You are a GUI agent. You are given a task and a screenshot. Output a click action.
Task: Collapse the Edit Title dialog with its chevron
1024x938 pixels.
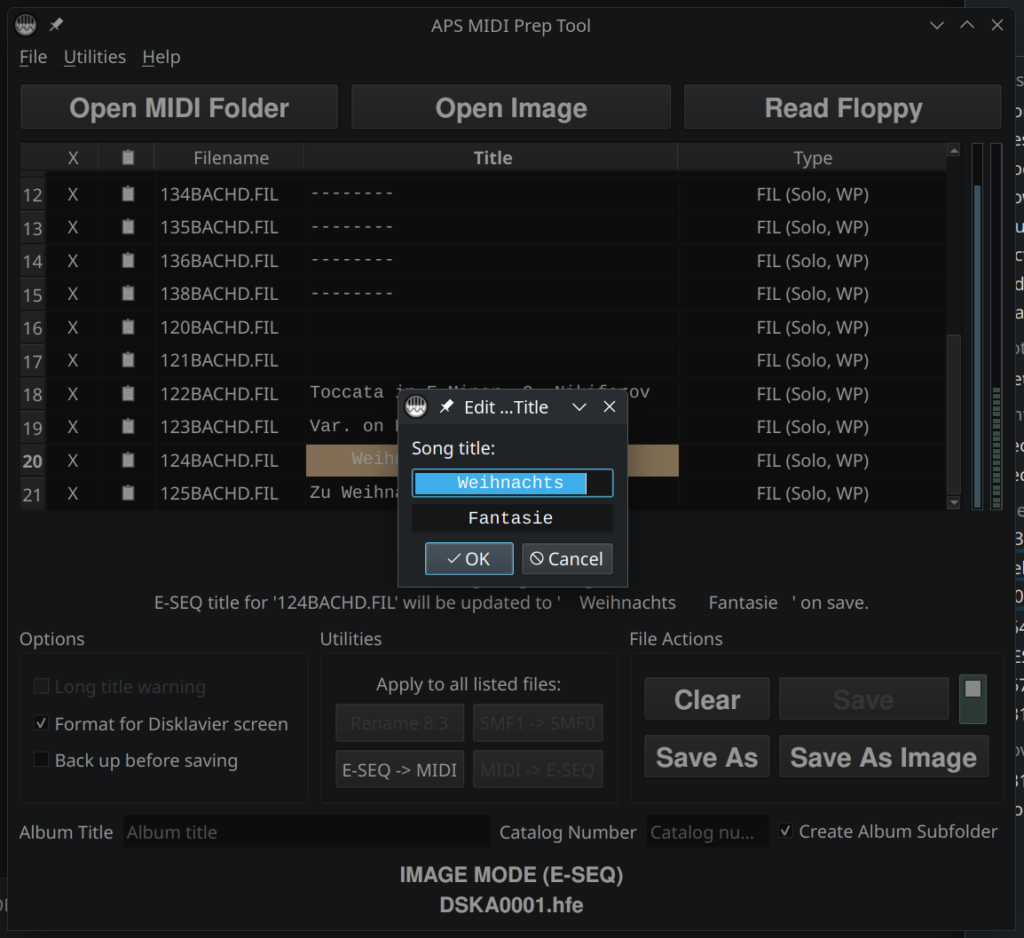(x=578, y=406)
